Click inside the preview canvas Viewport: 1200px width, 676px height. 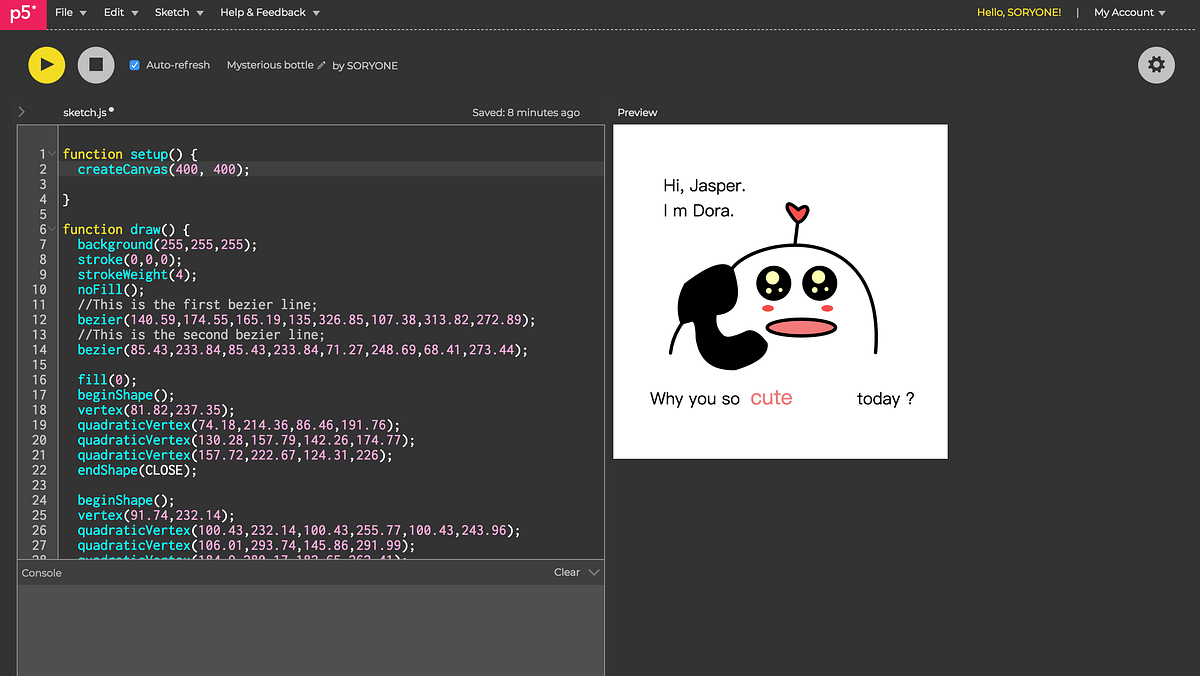[x=780, y=290]
